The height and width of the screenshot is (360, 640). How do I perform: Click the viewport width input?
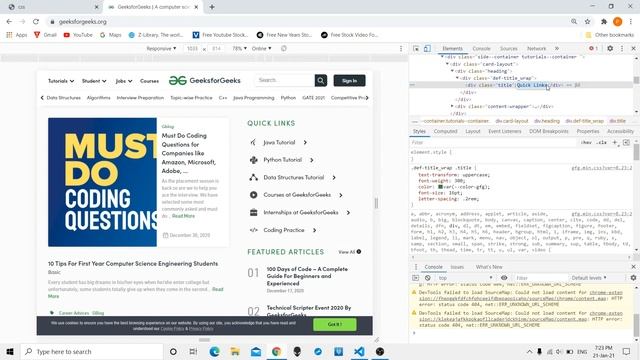coord(192,48)
